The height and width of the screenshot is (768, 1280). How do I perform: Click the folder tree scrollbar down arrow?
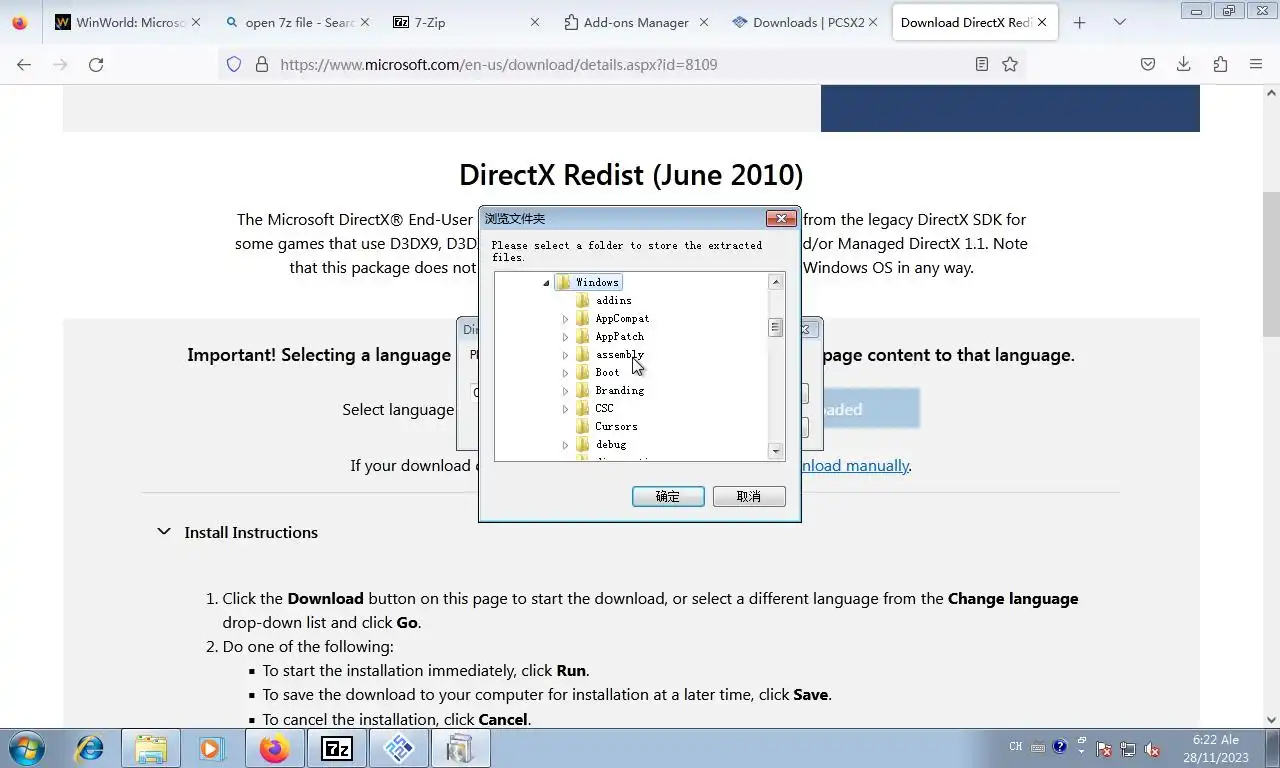tap(776, 451)
